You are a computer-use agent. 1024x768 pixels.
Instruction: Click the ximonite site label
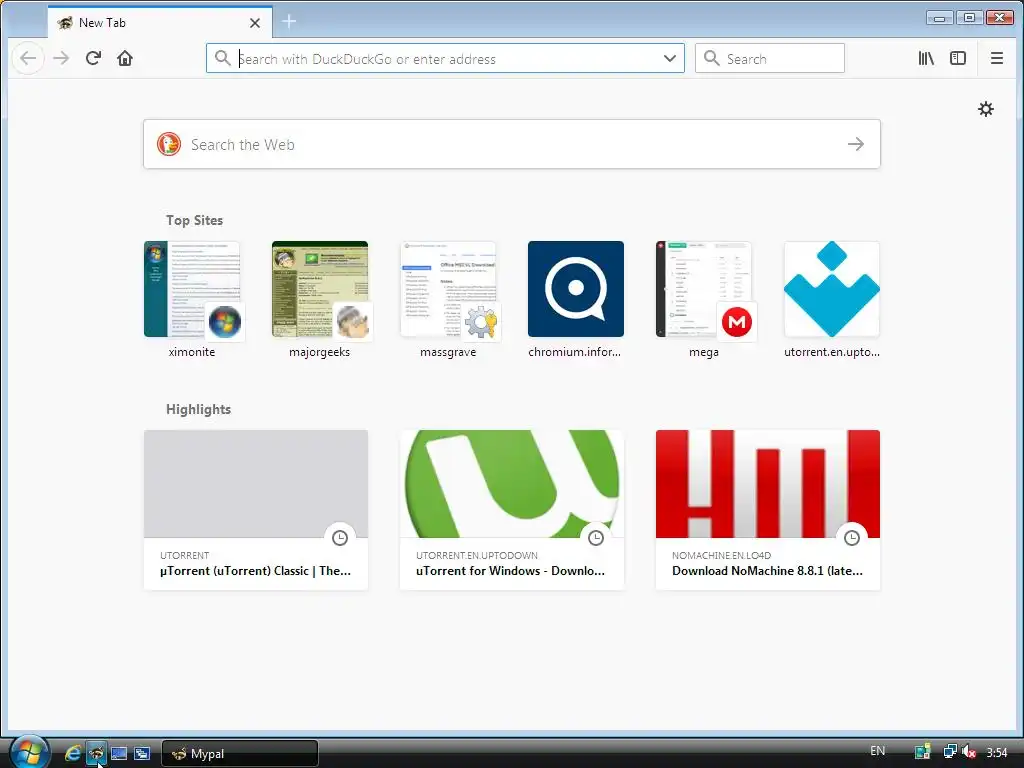click(x=192, y=352)
